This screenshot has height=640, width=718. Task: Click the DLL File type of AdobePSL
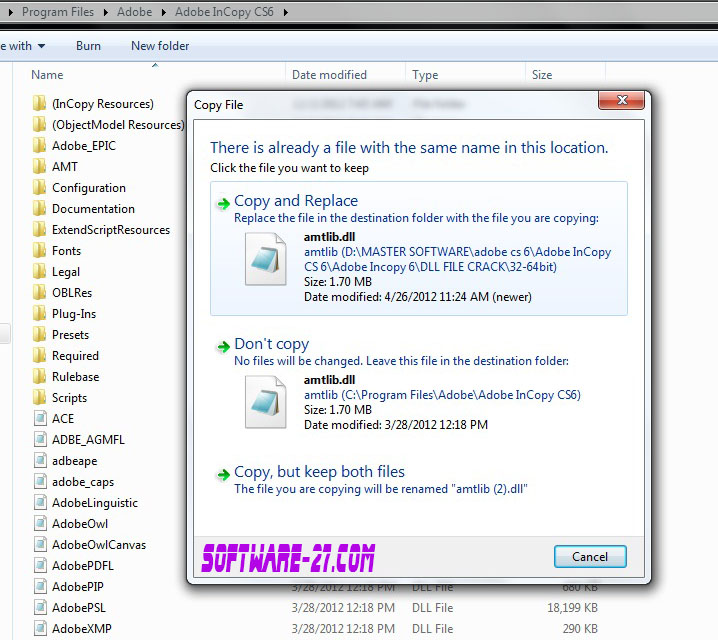tap(432, 607)
